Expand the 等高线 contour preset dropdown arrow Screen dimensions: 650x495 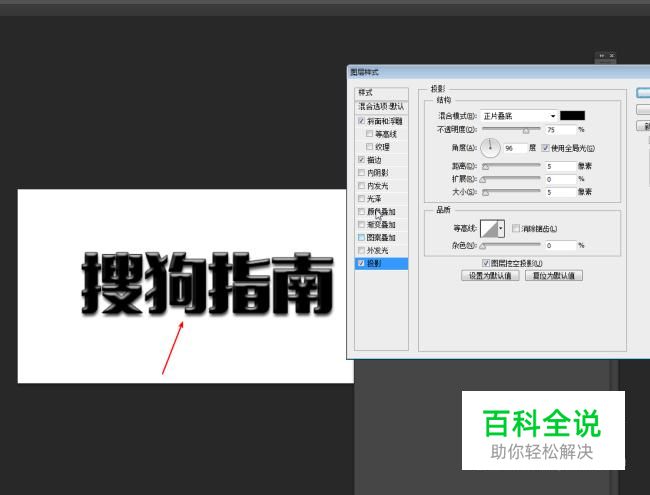pos(501,228)
